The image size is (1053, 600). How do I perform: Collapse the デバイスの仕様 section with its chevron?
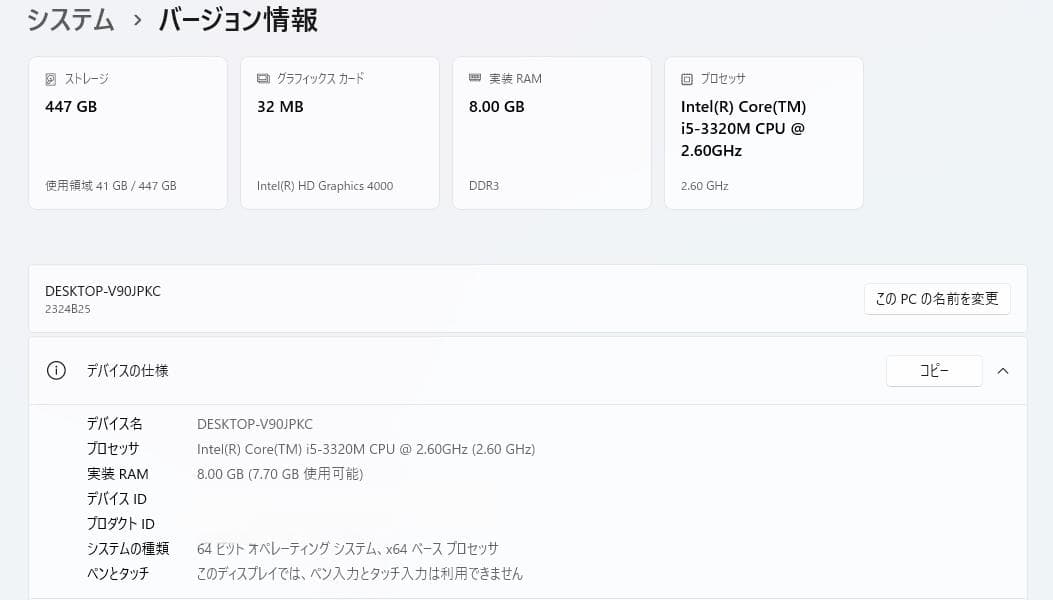1003,370
